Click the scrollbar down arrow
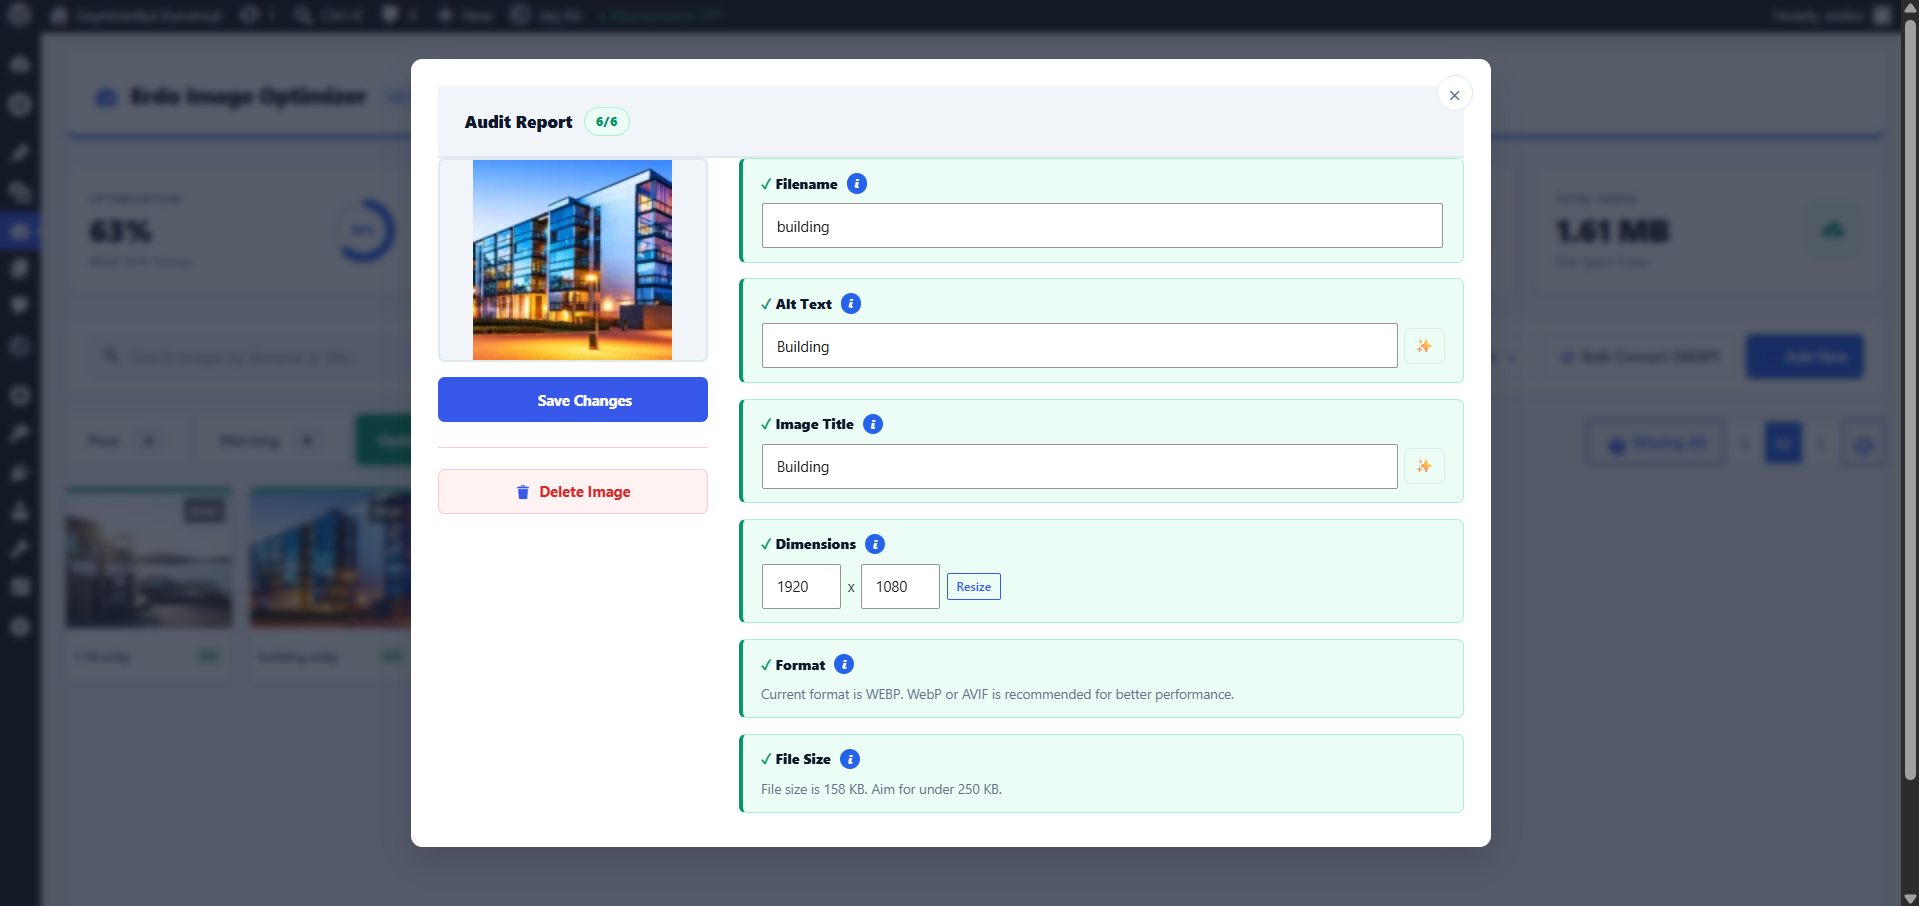 1910,898
